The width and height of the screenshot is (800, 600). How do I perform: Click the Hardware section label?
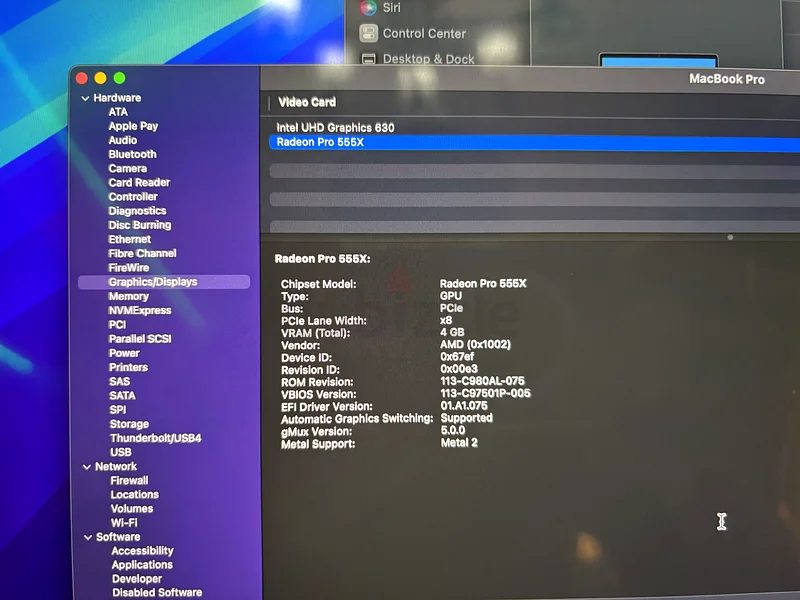(x=117, y=98)
